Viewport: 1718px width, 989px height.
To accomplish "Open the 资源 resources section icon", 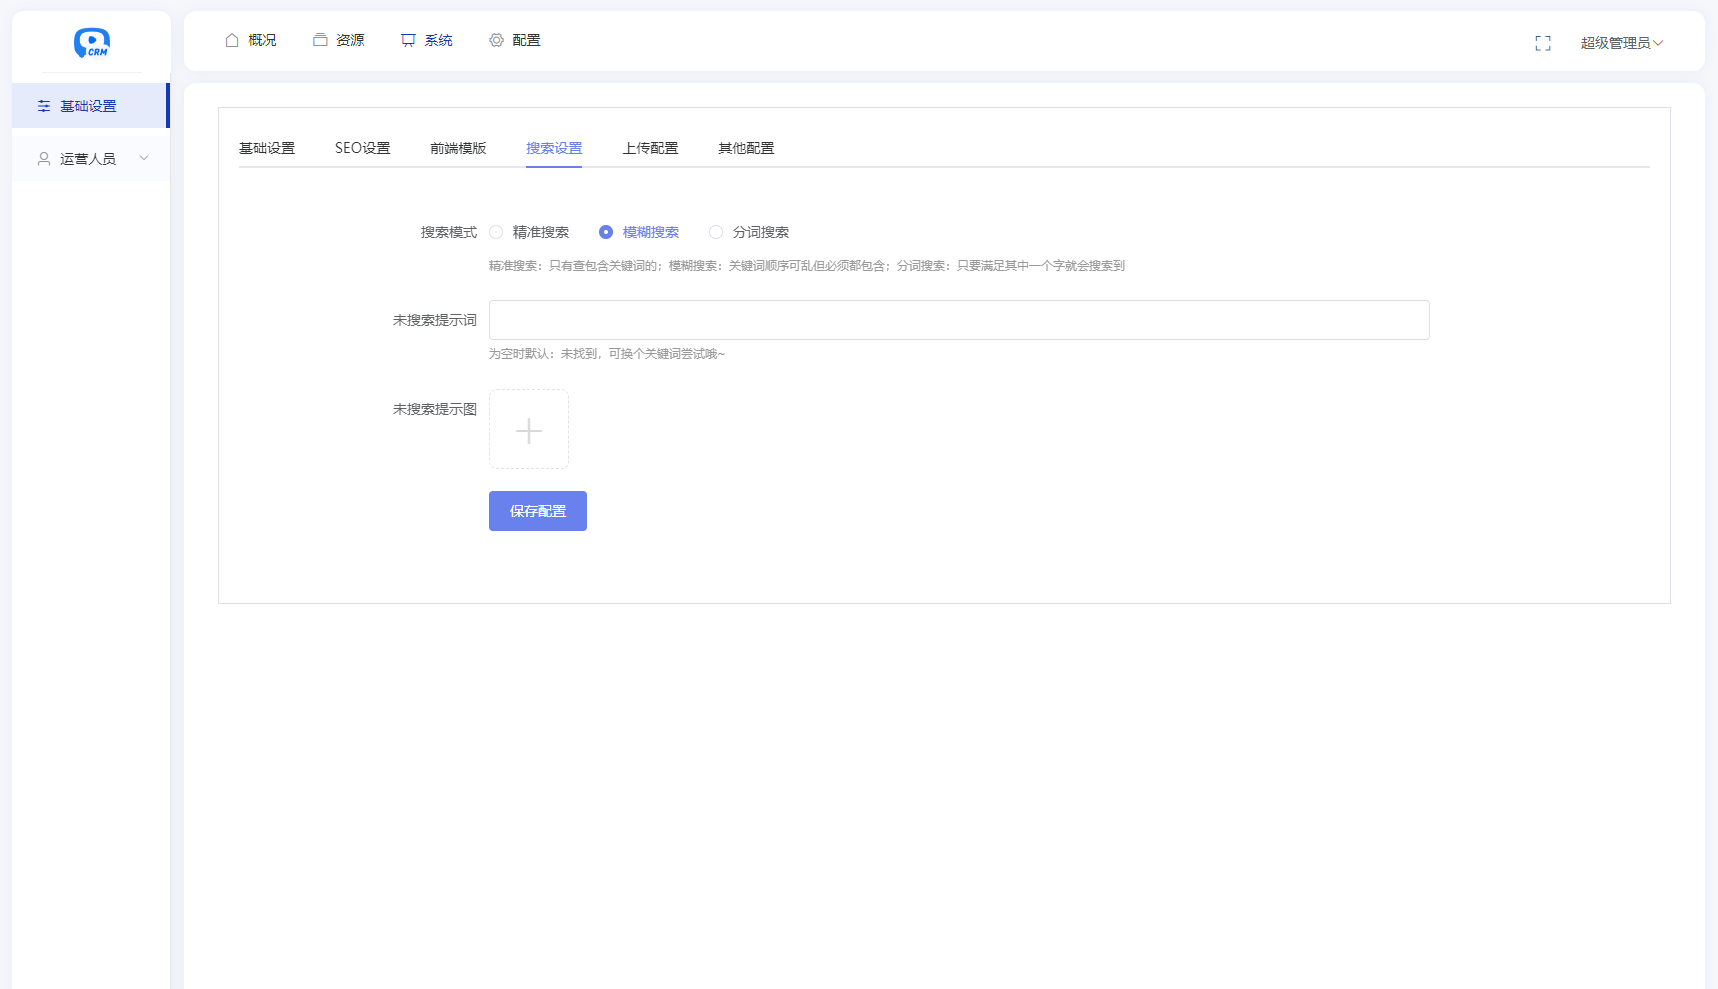I will click(x=319, y=39).
